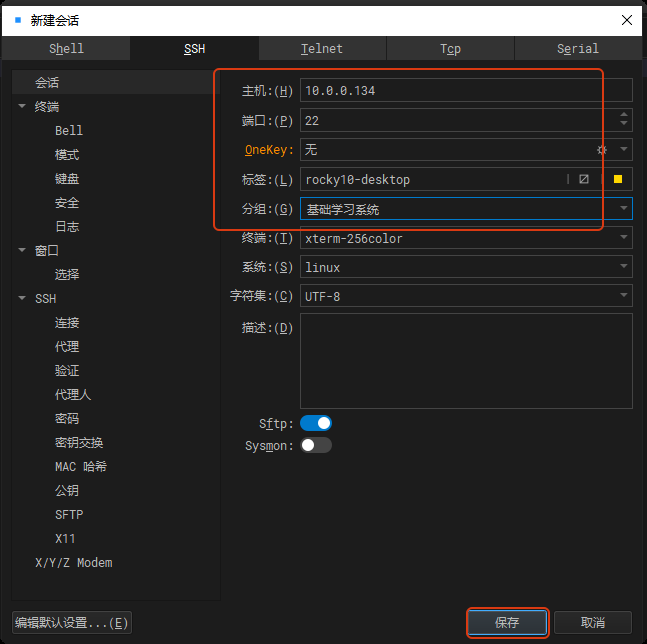Open the 分组 group dropdown
This screenshot has width=647, height=644.
pyautogui.click(x=623, y=208)
